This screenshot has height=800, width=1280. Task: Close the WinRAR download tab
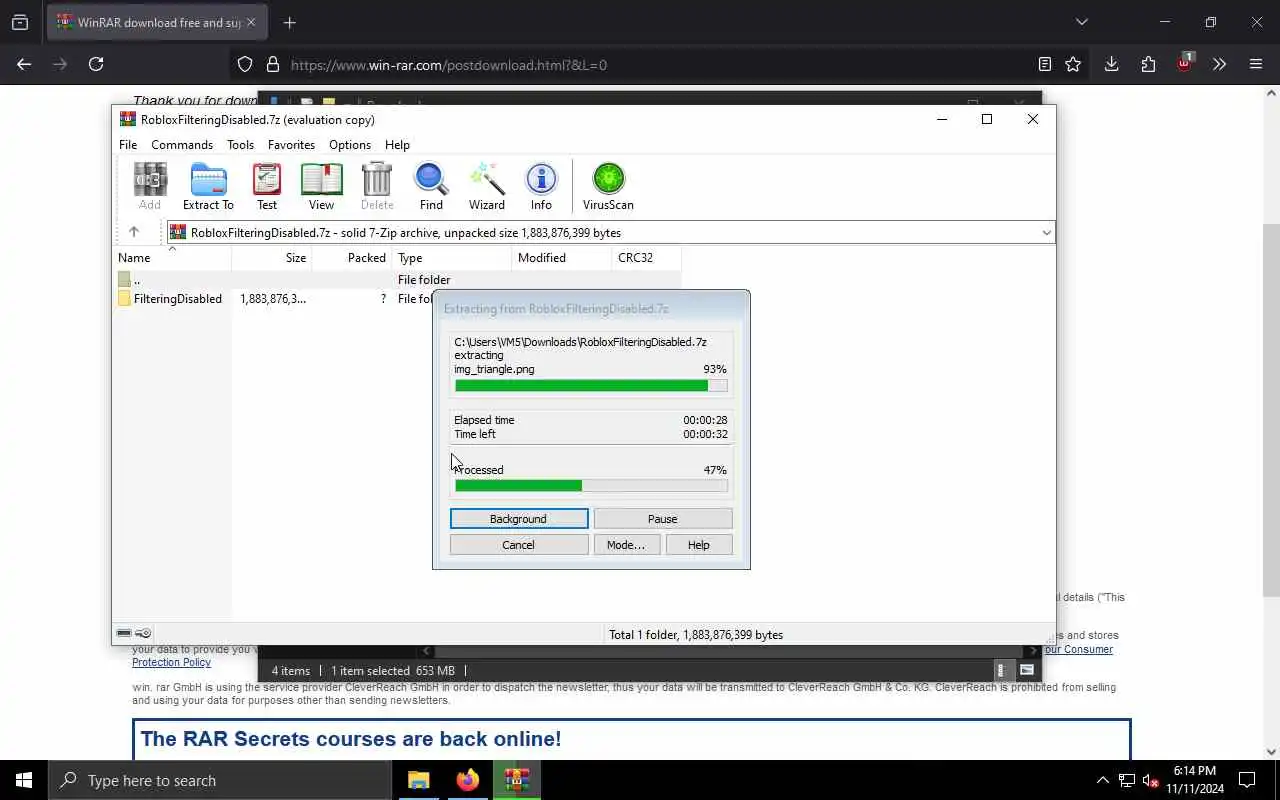[251, 22]
